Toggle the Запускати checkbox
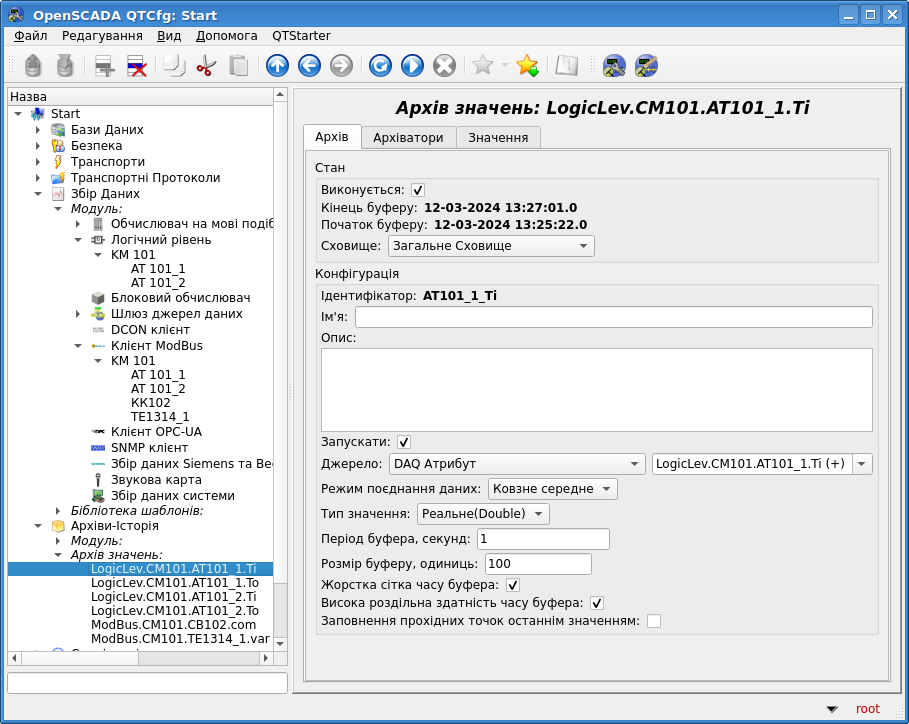909x724 pixels. 404,442
